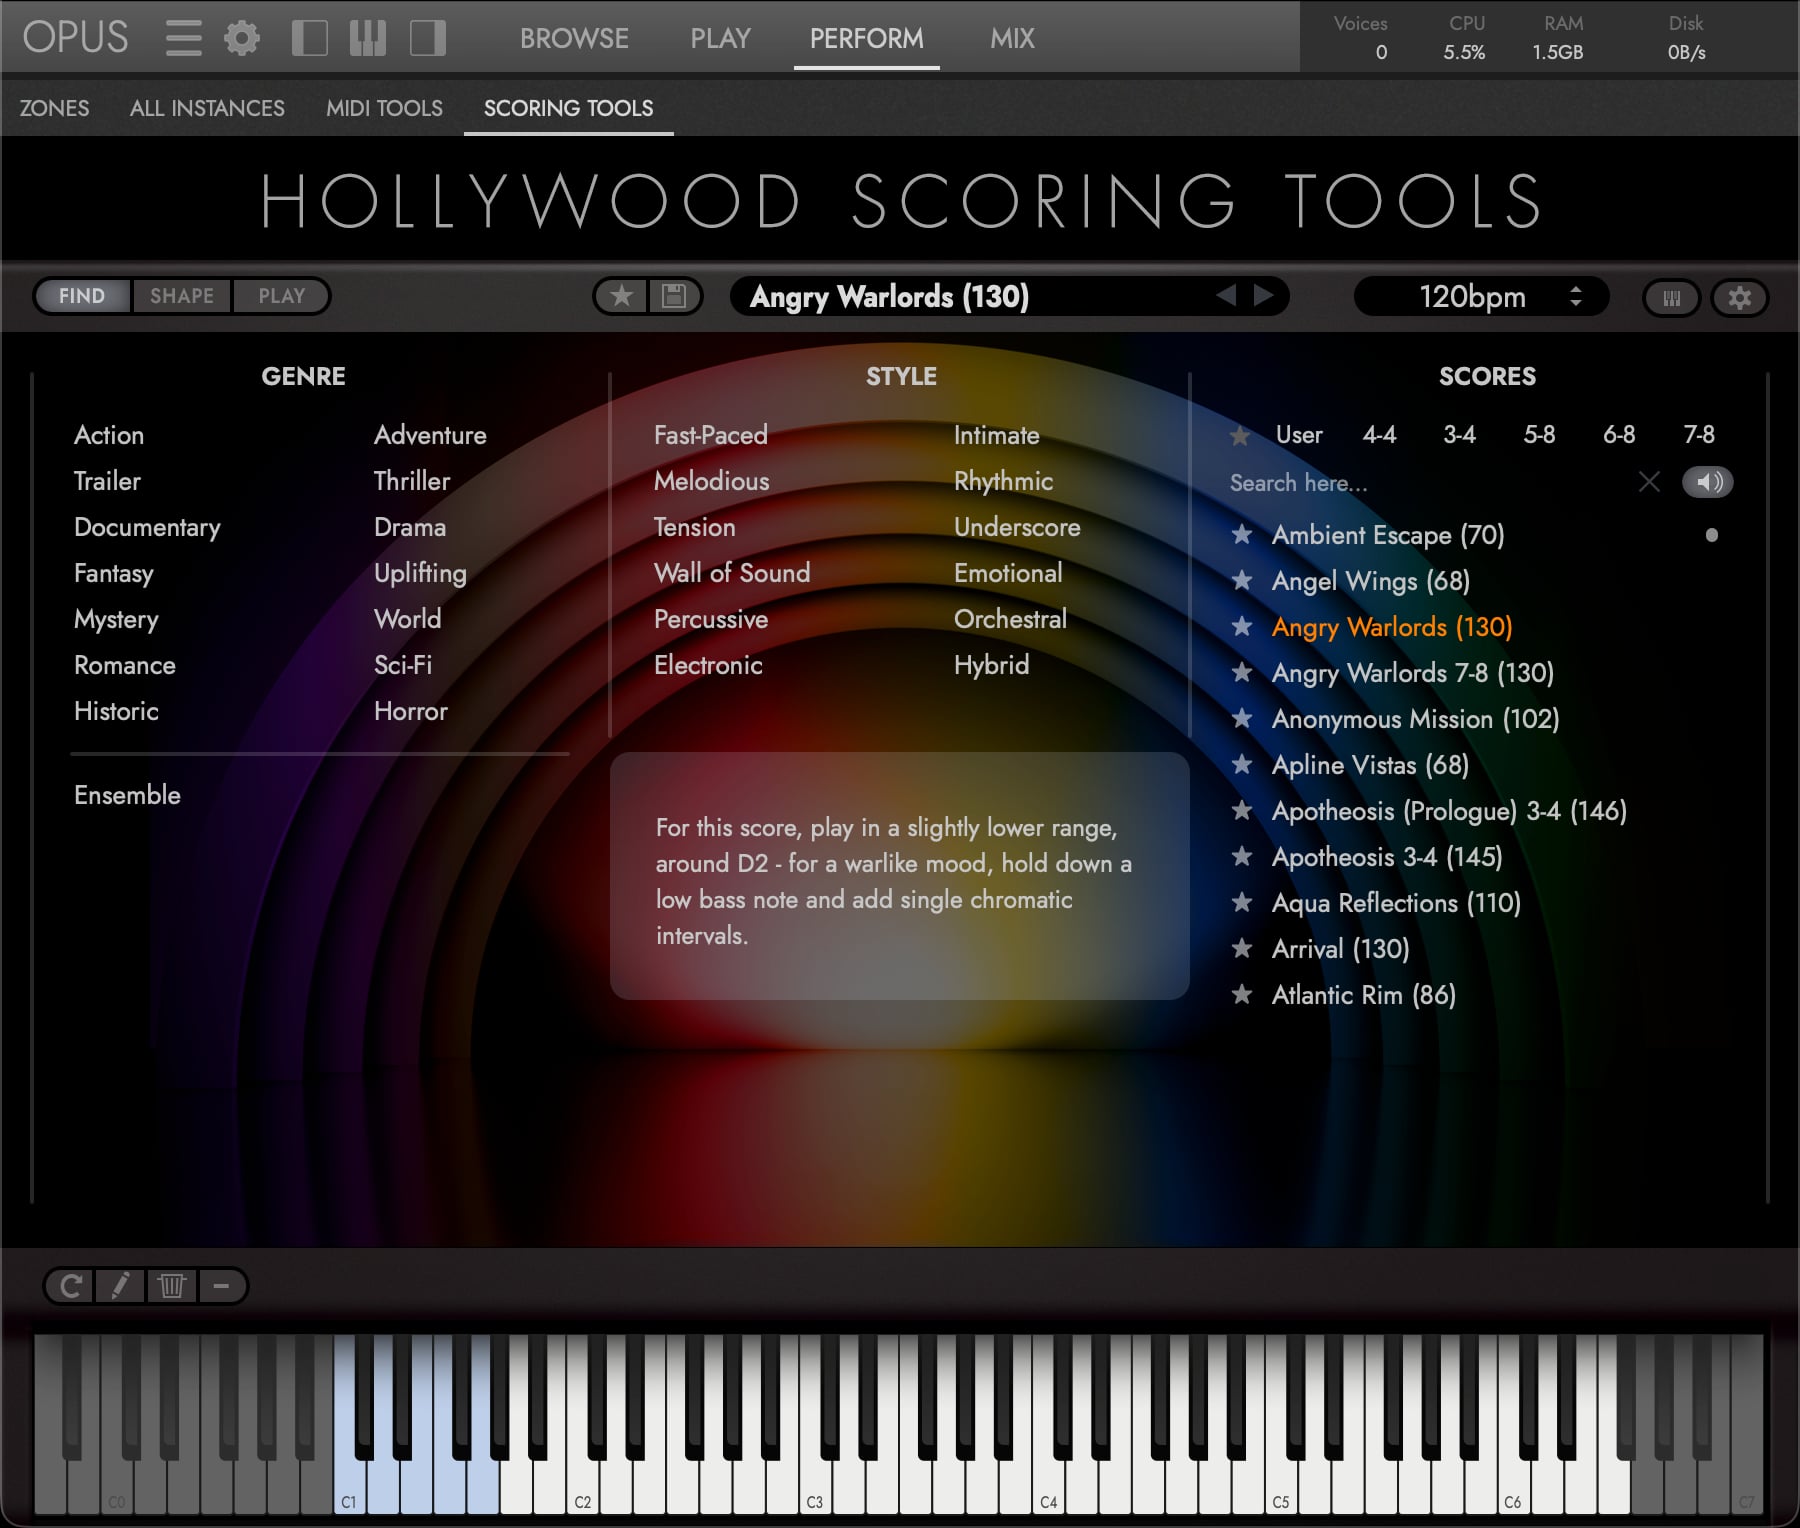
Task: Switch to the BROWSE tab
Action: point(574,38)
